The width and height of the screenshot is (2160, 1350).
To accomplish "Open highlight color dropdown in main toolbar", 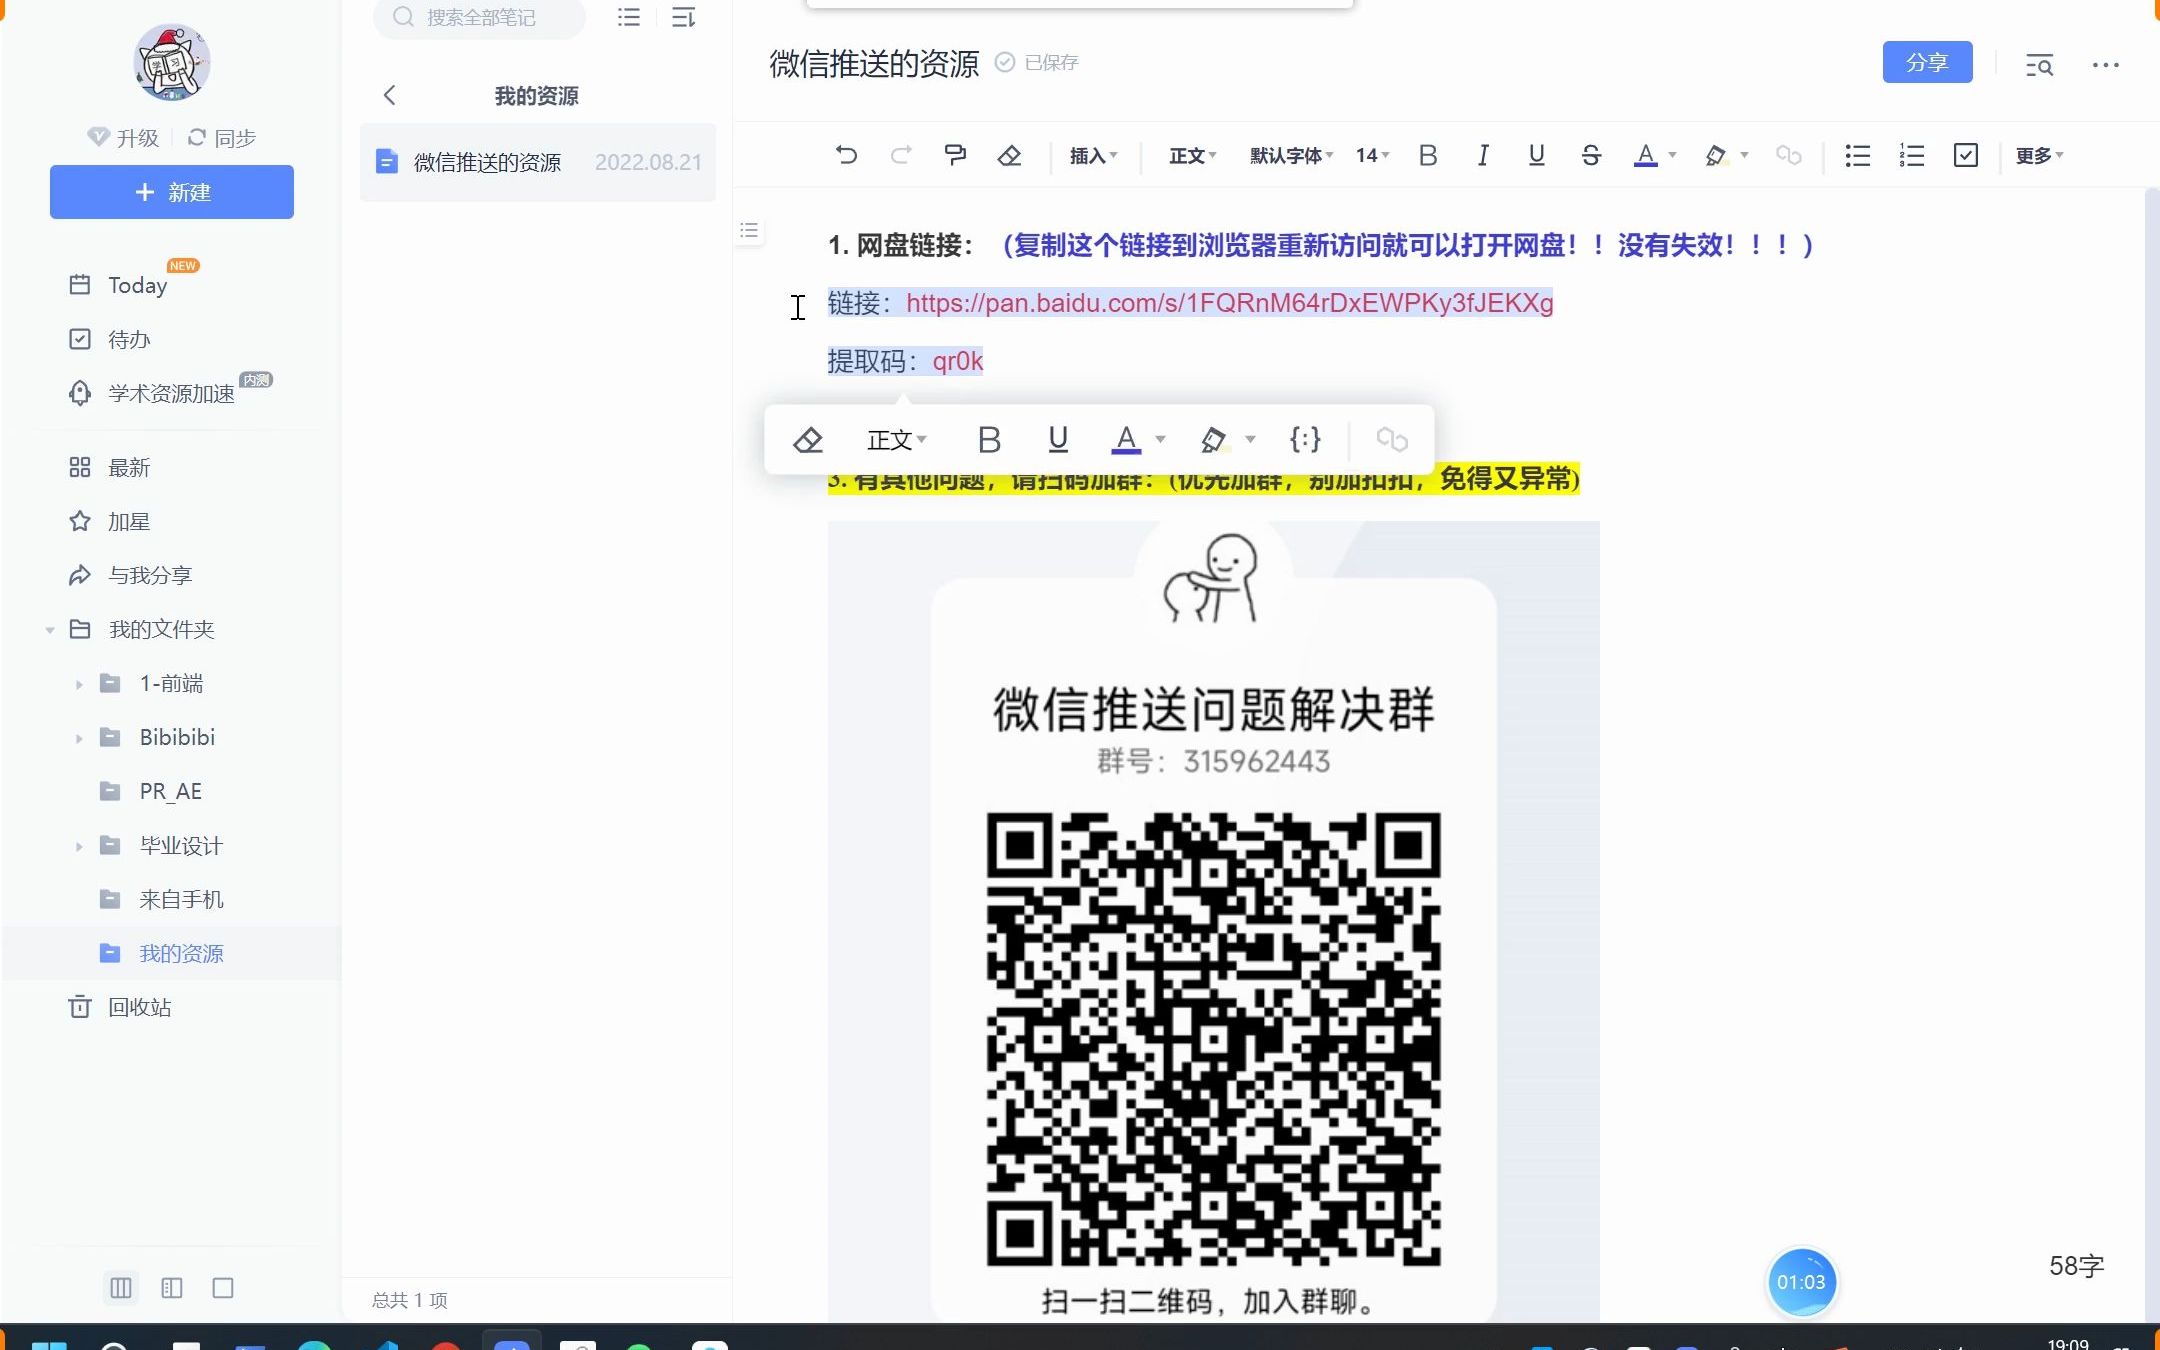I will [x=1744, y=155].
